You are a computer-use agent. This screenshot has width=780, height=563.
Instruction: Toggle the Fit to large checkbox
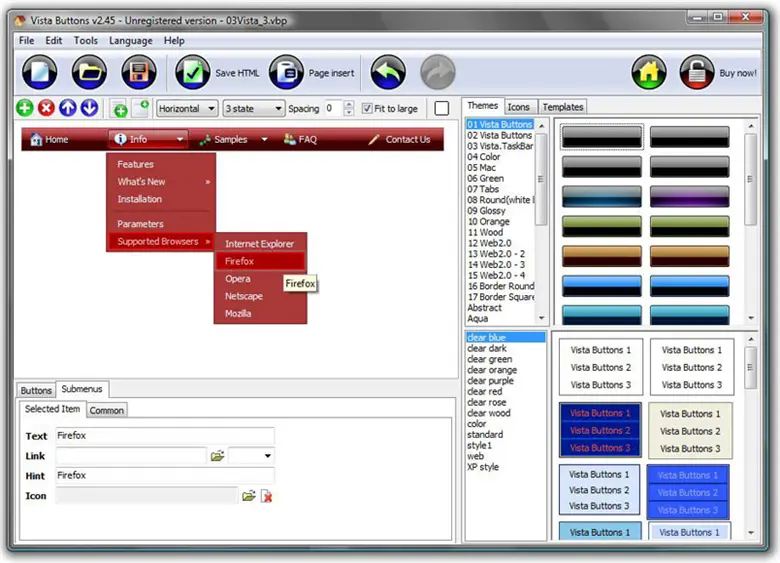tap(367, 108)
